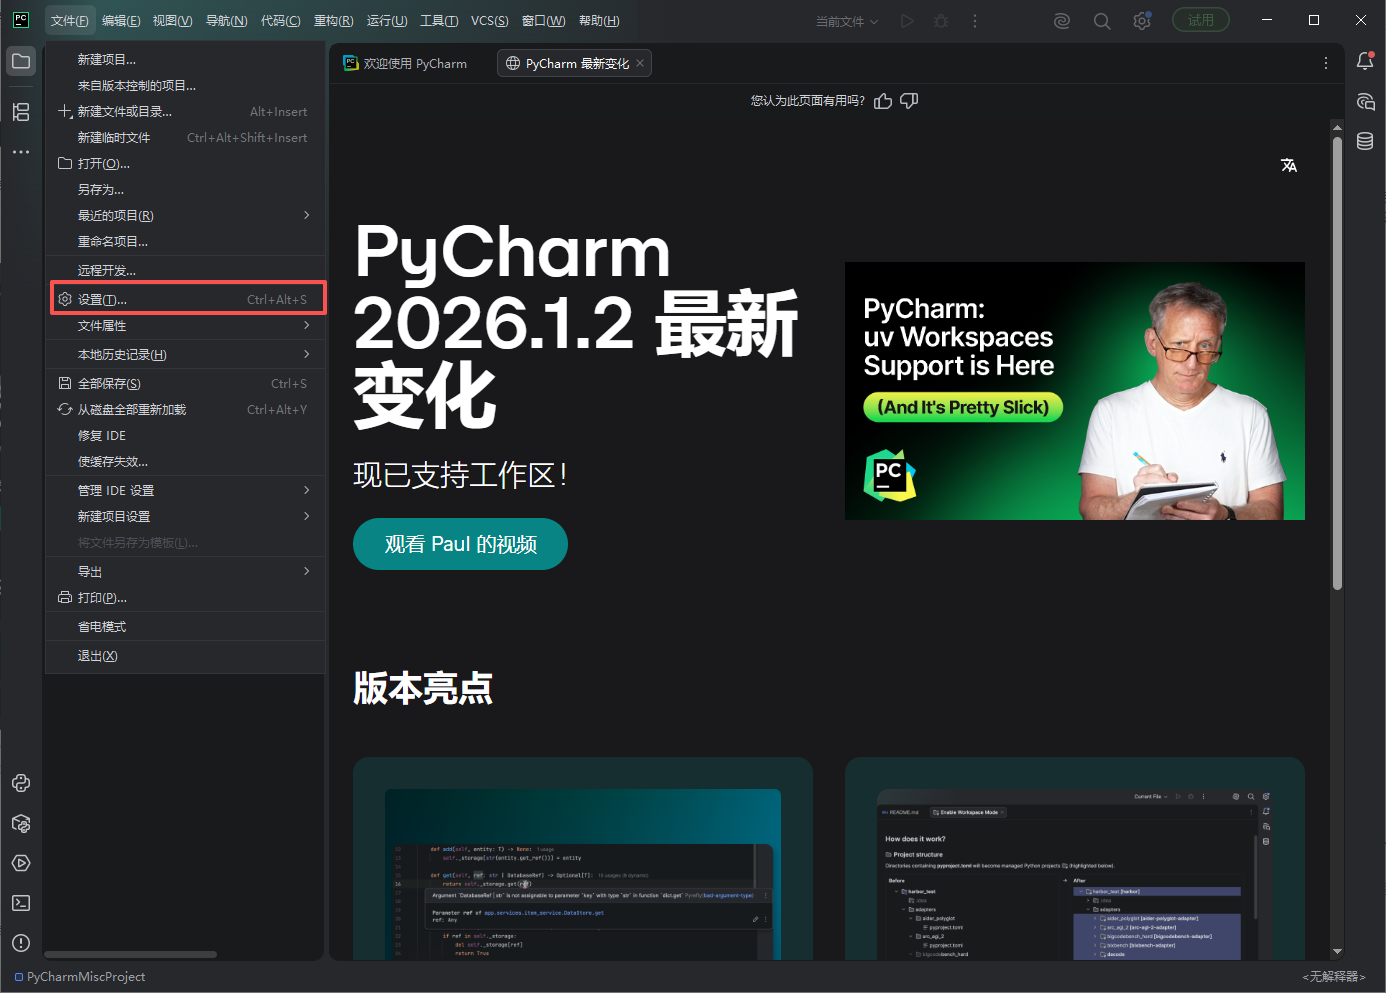Screen dimensions: 1386x993
Task: Click the thumbs-down feedback icon
Action: [909, 101]
